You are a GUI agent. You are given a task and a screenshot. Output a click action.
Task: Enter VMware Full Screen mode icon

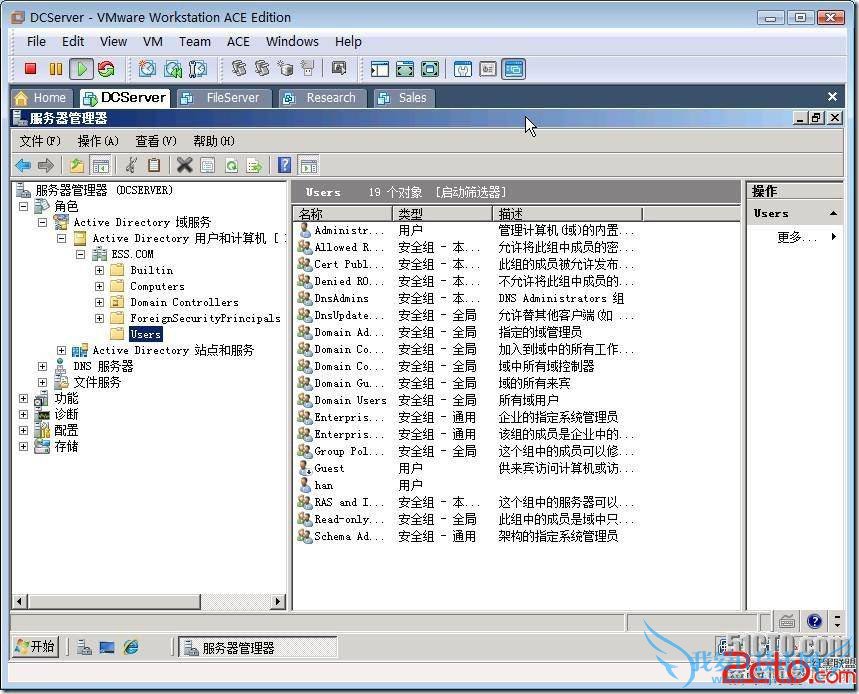pos(430,69)
